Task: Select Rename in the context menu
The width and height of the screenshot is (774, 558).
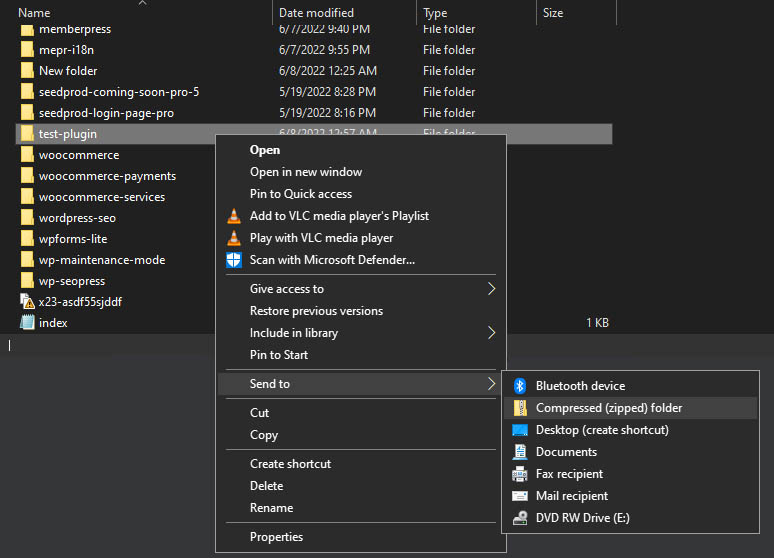Action: [272, 508]
